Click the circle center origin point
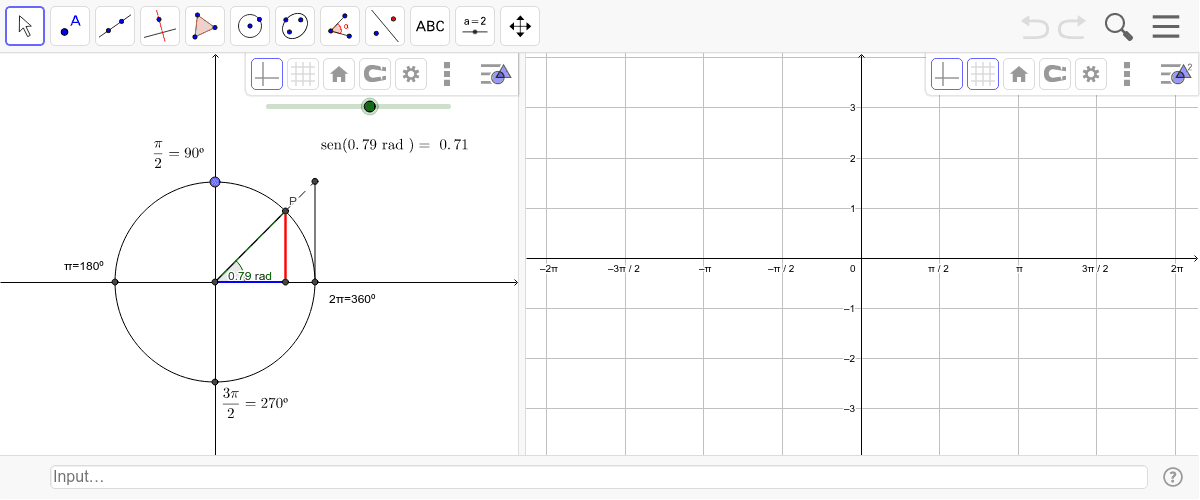The image size is (1200, 500). point(215,282)
